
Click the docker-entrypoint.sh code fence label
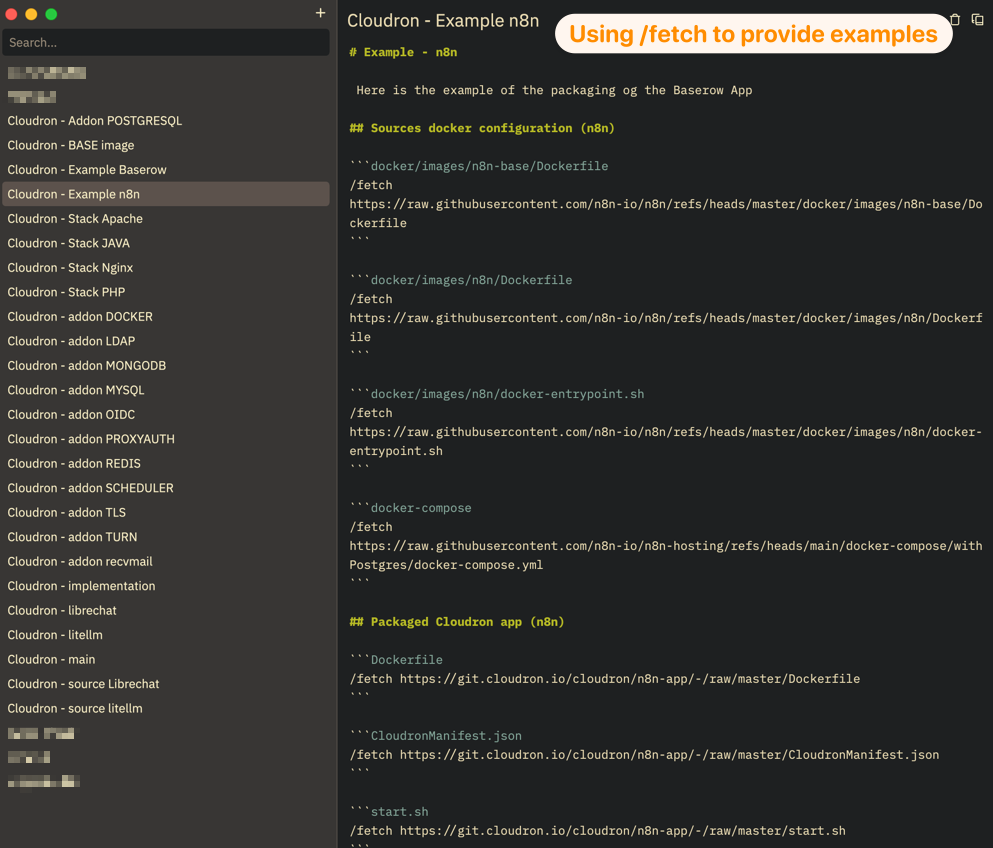[x=507, y=394]
